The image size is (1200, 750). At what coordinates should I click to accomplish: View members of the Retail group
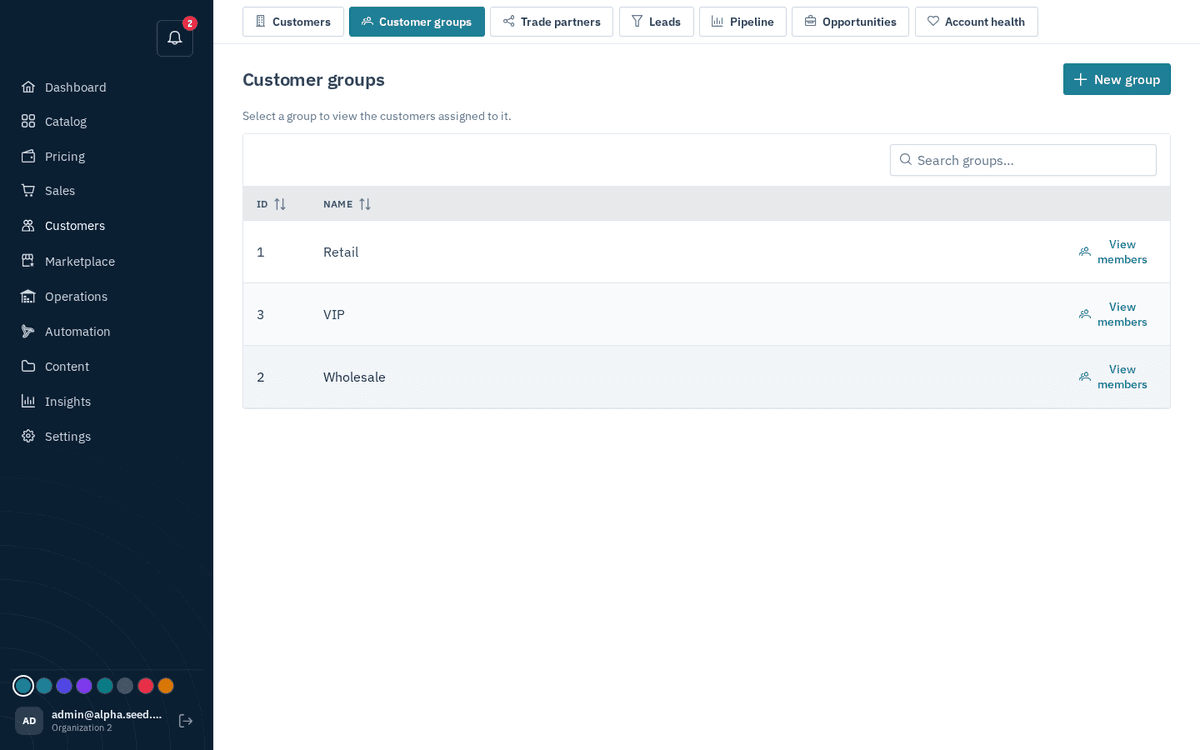point(1113,252)
